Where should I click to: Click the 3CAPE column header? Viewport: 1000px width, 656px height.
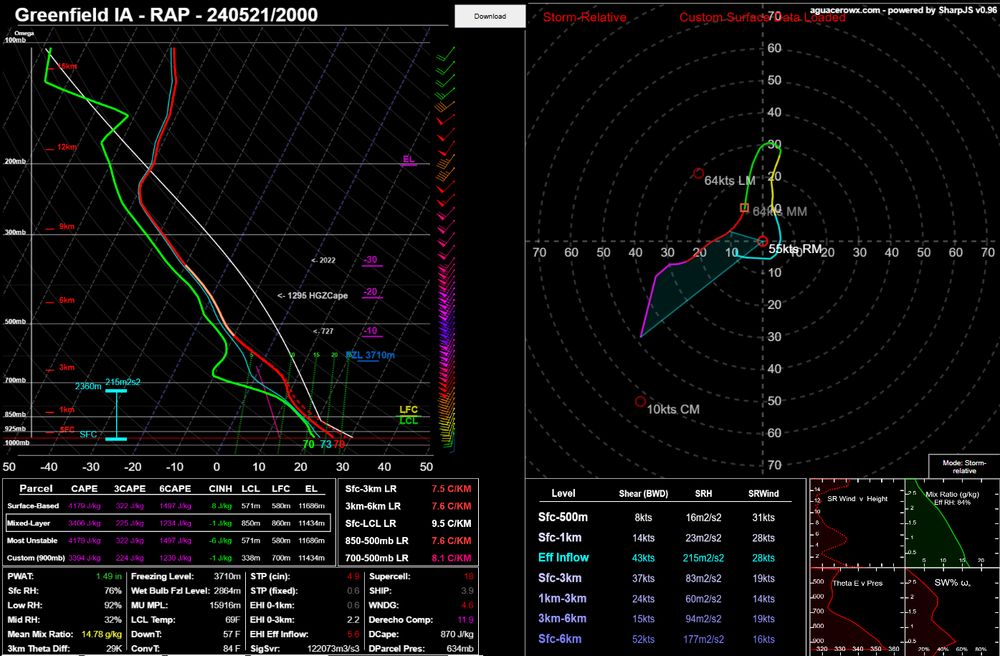[130, 488]
